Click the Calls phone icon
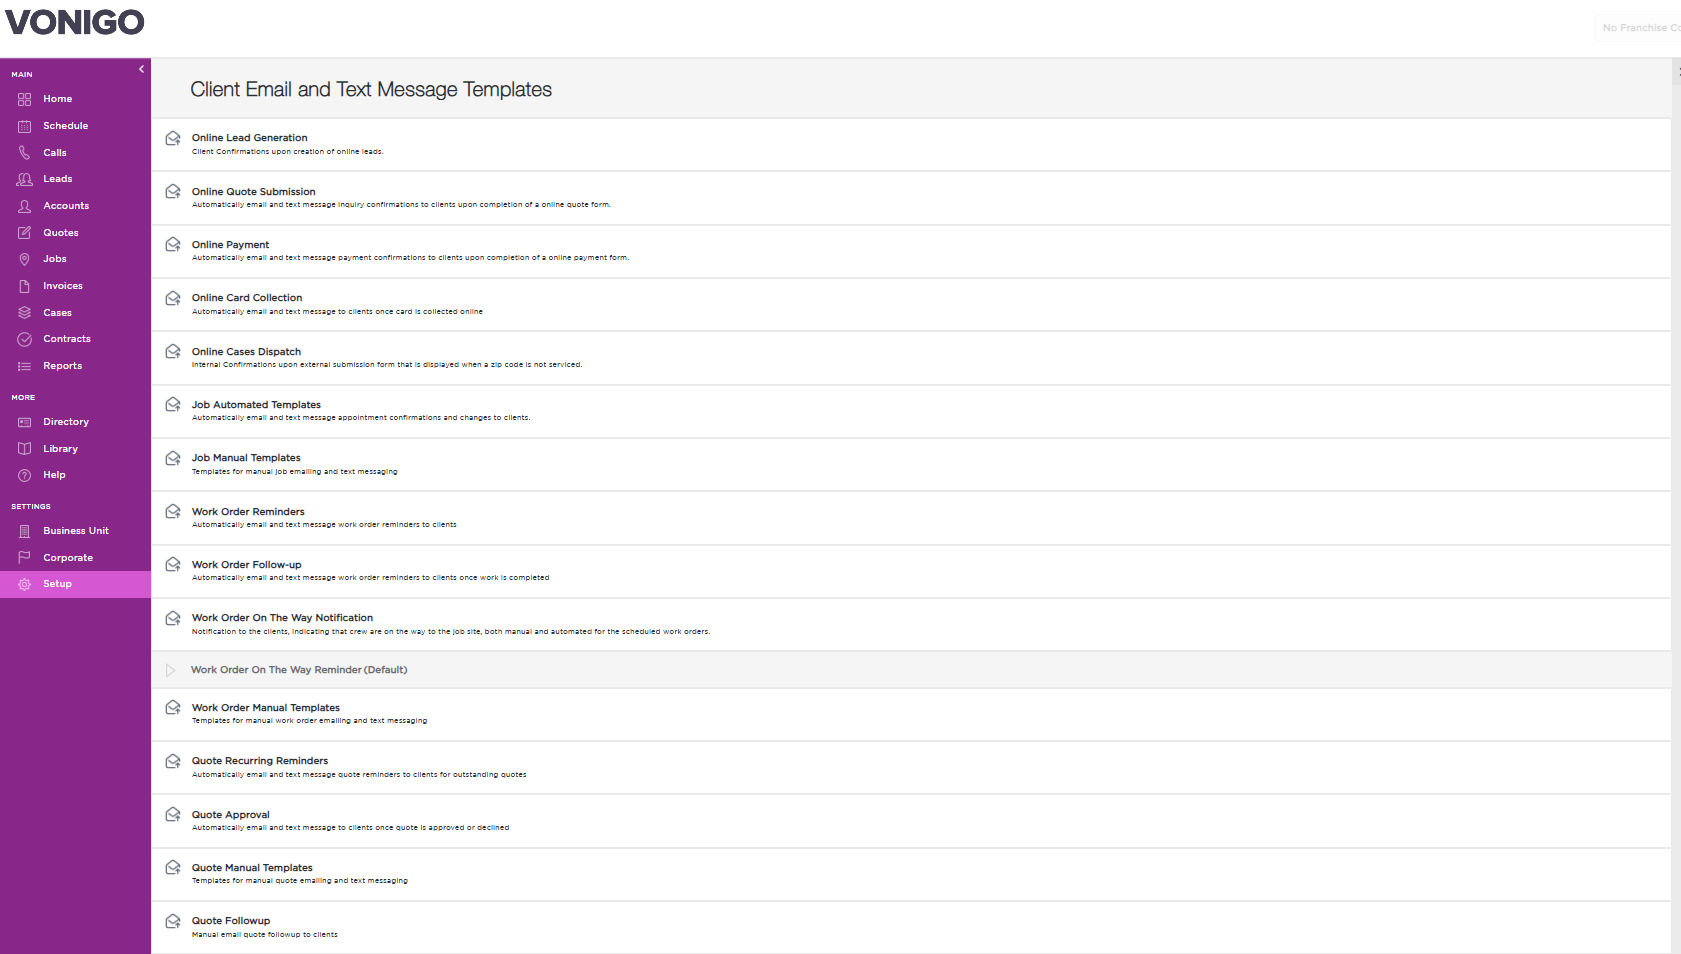1681x954 pixels. point(24,153)
